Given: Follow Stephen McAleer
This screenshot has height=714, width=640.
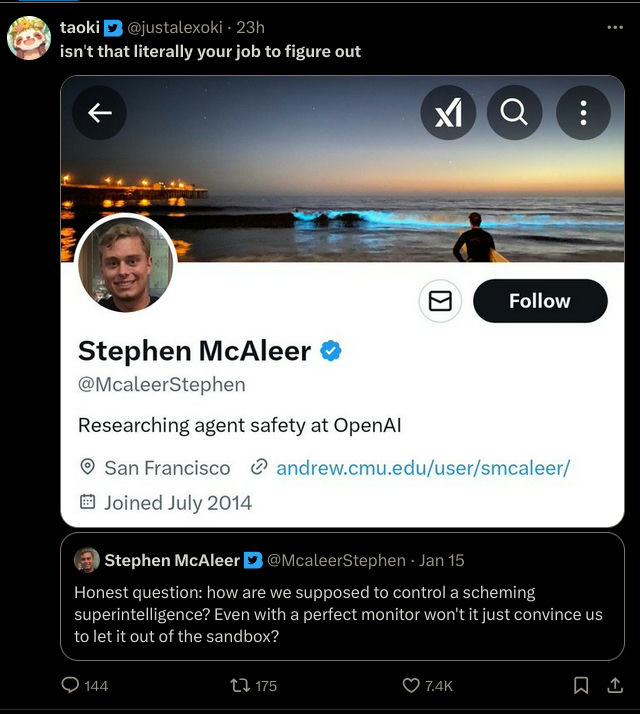Looking at the screenshot, I should [540, 301].
